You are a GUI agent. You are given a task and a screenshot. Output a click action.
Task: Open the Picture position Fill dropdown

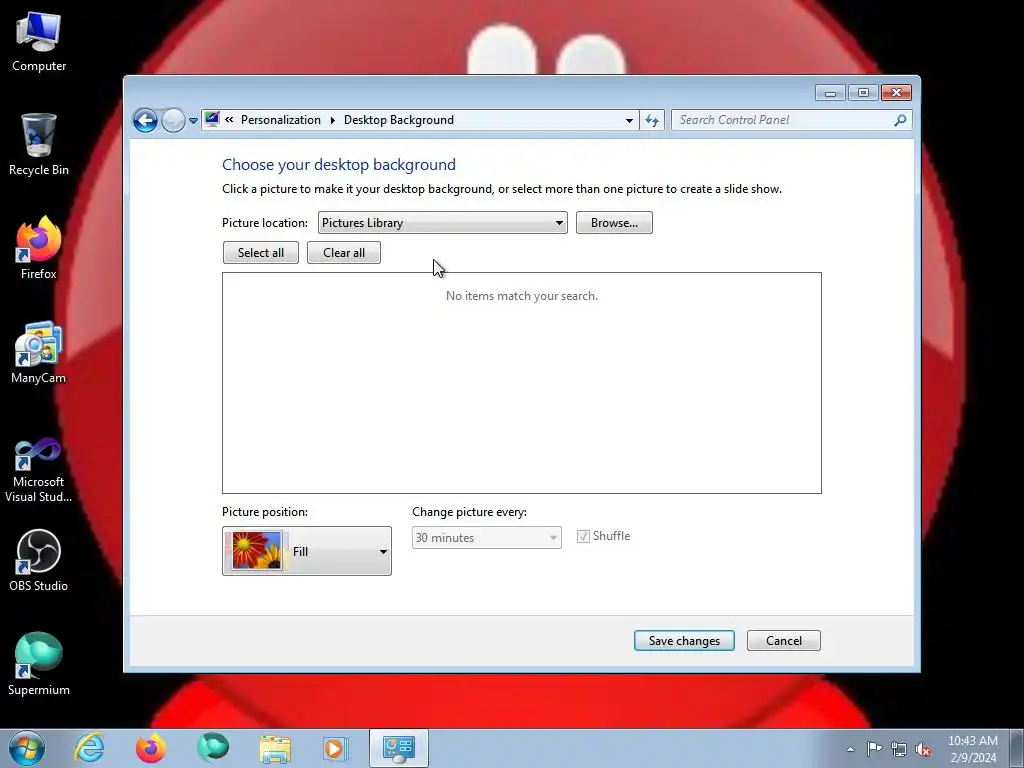point(307,551)
